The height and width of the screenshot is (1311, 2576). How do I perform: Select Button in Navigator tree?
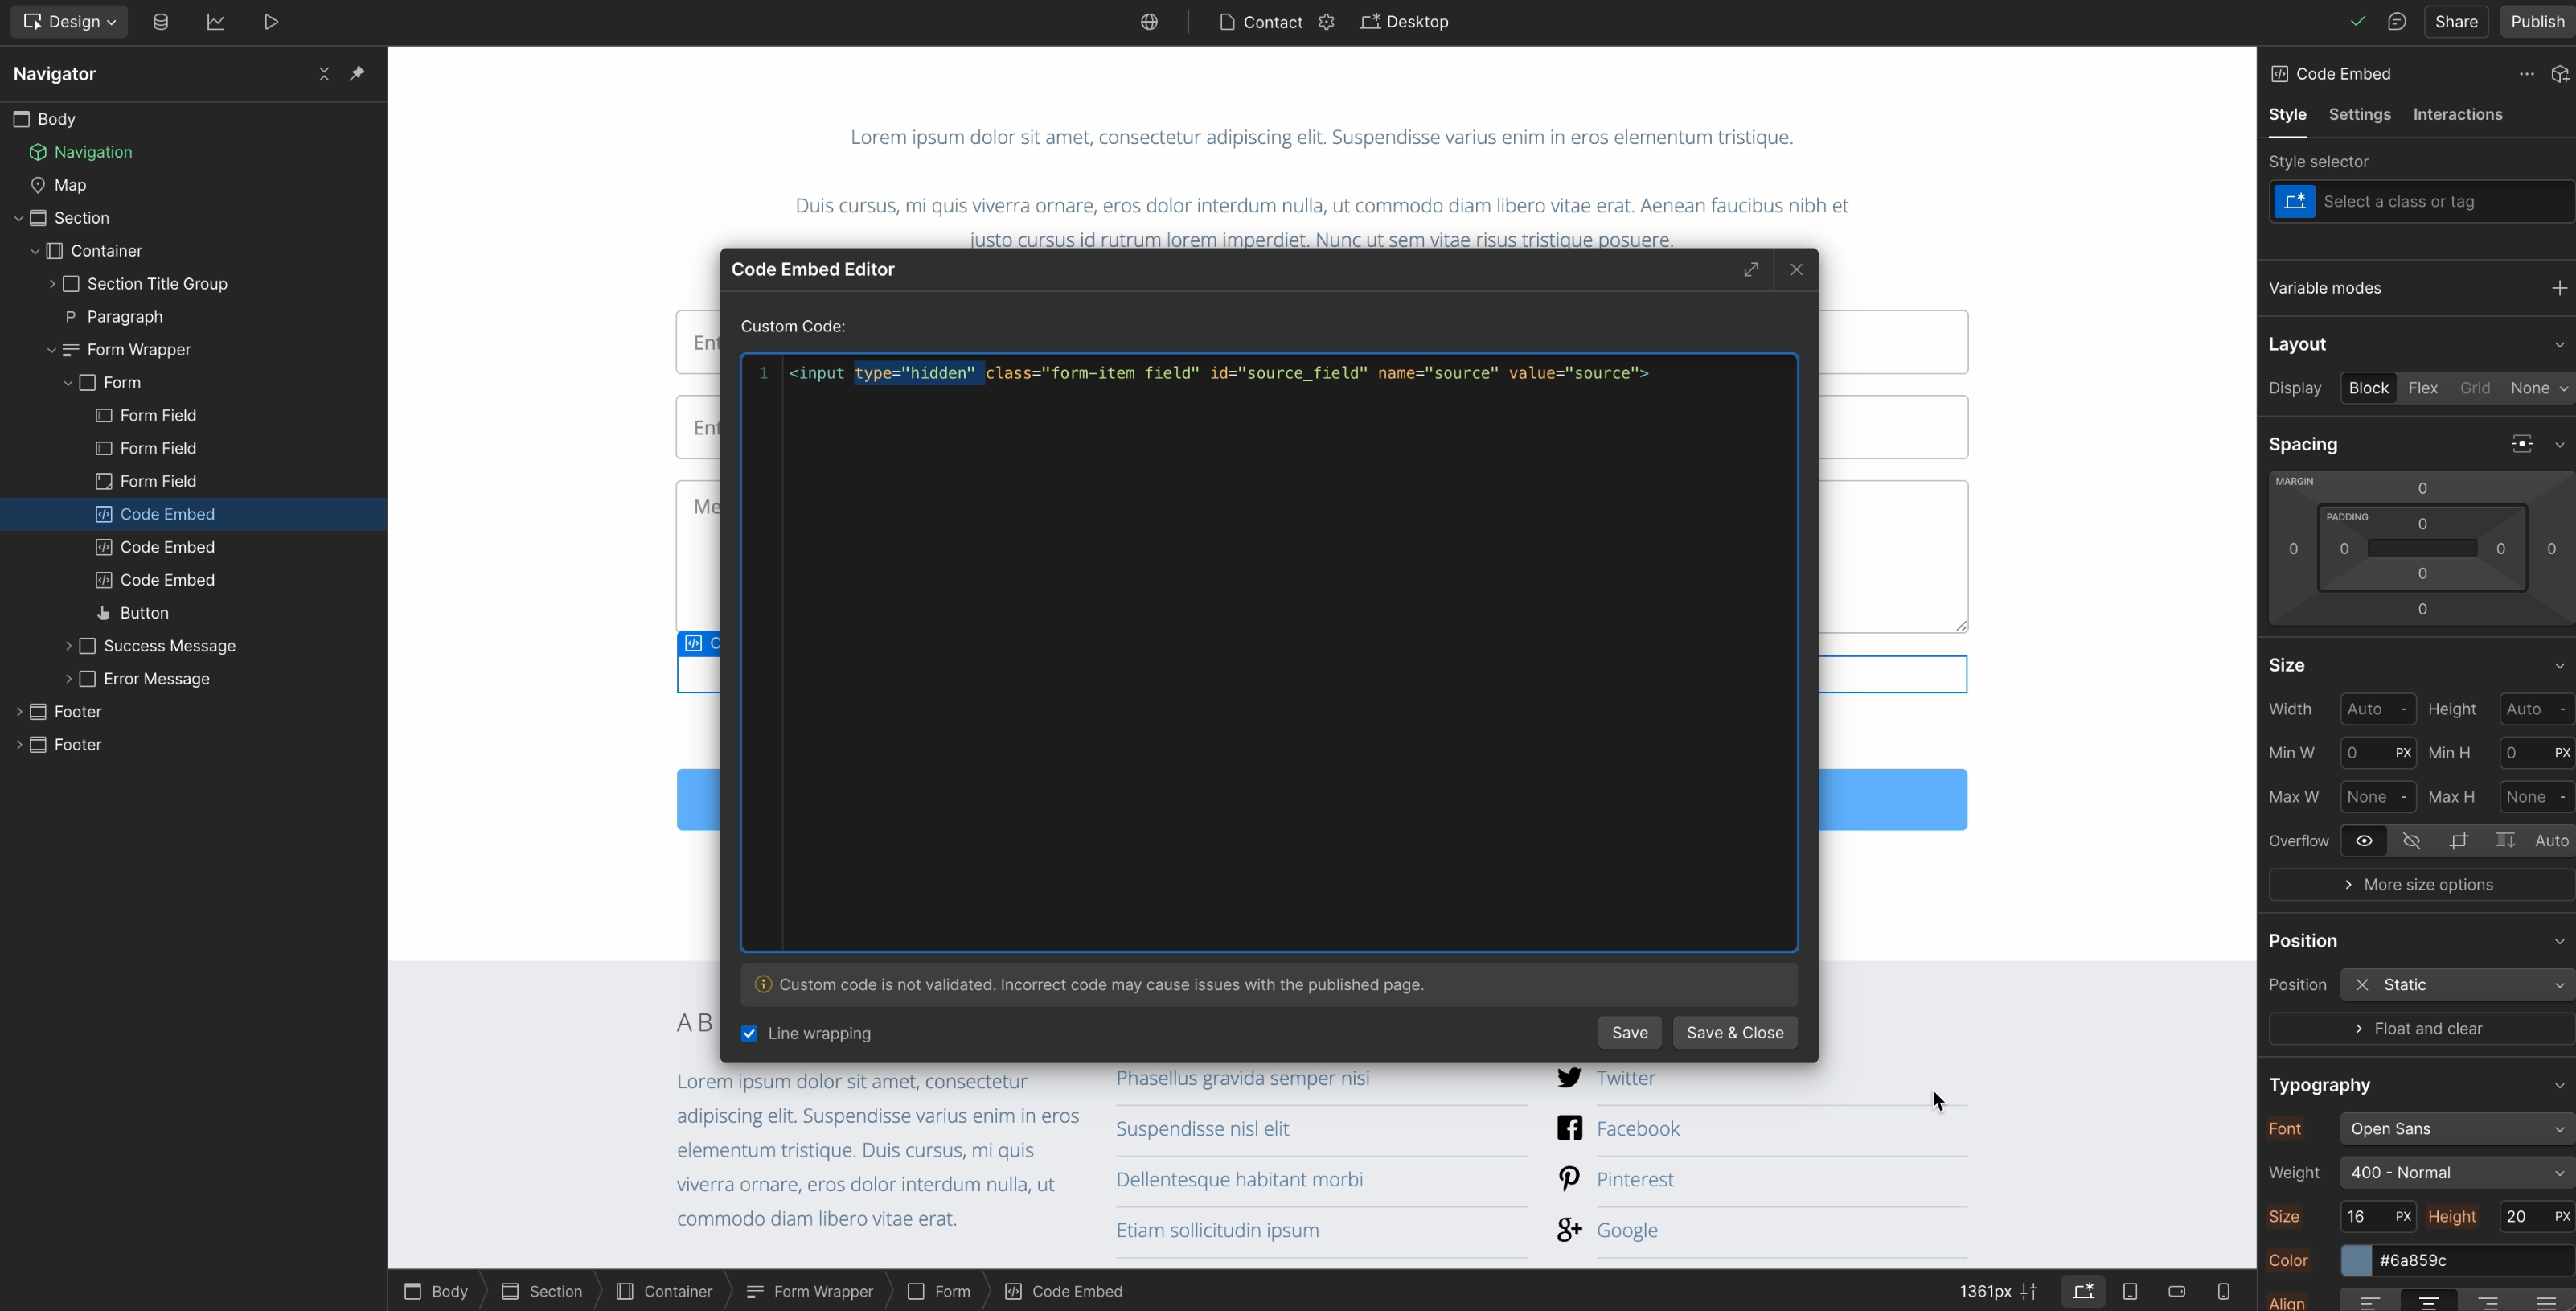[144, 612]
